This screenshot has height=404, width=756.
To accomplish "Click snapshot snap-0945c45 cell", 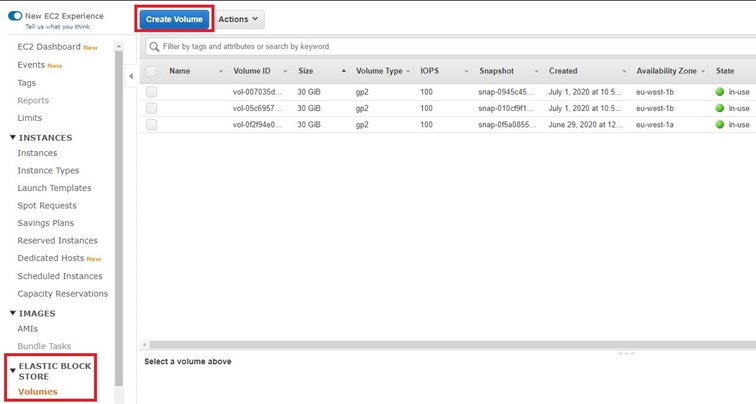I will pyautogui.click(x=506, y=92).
